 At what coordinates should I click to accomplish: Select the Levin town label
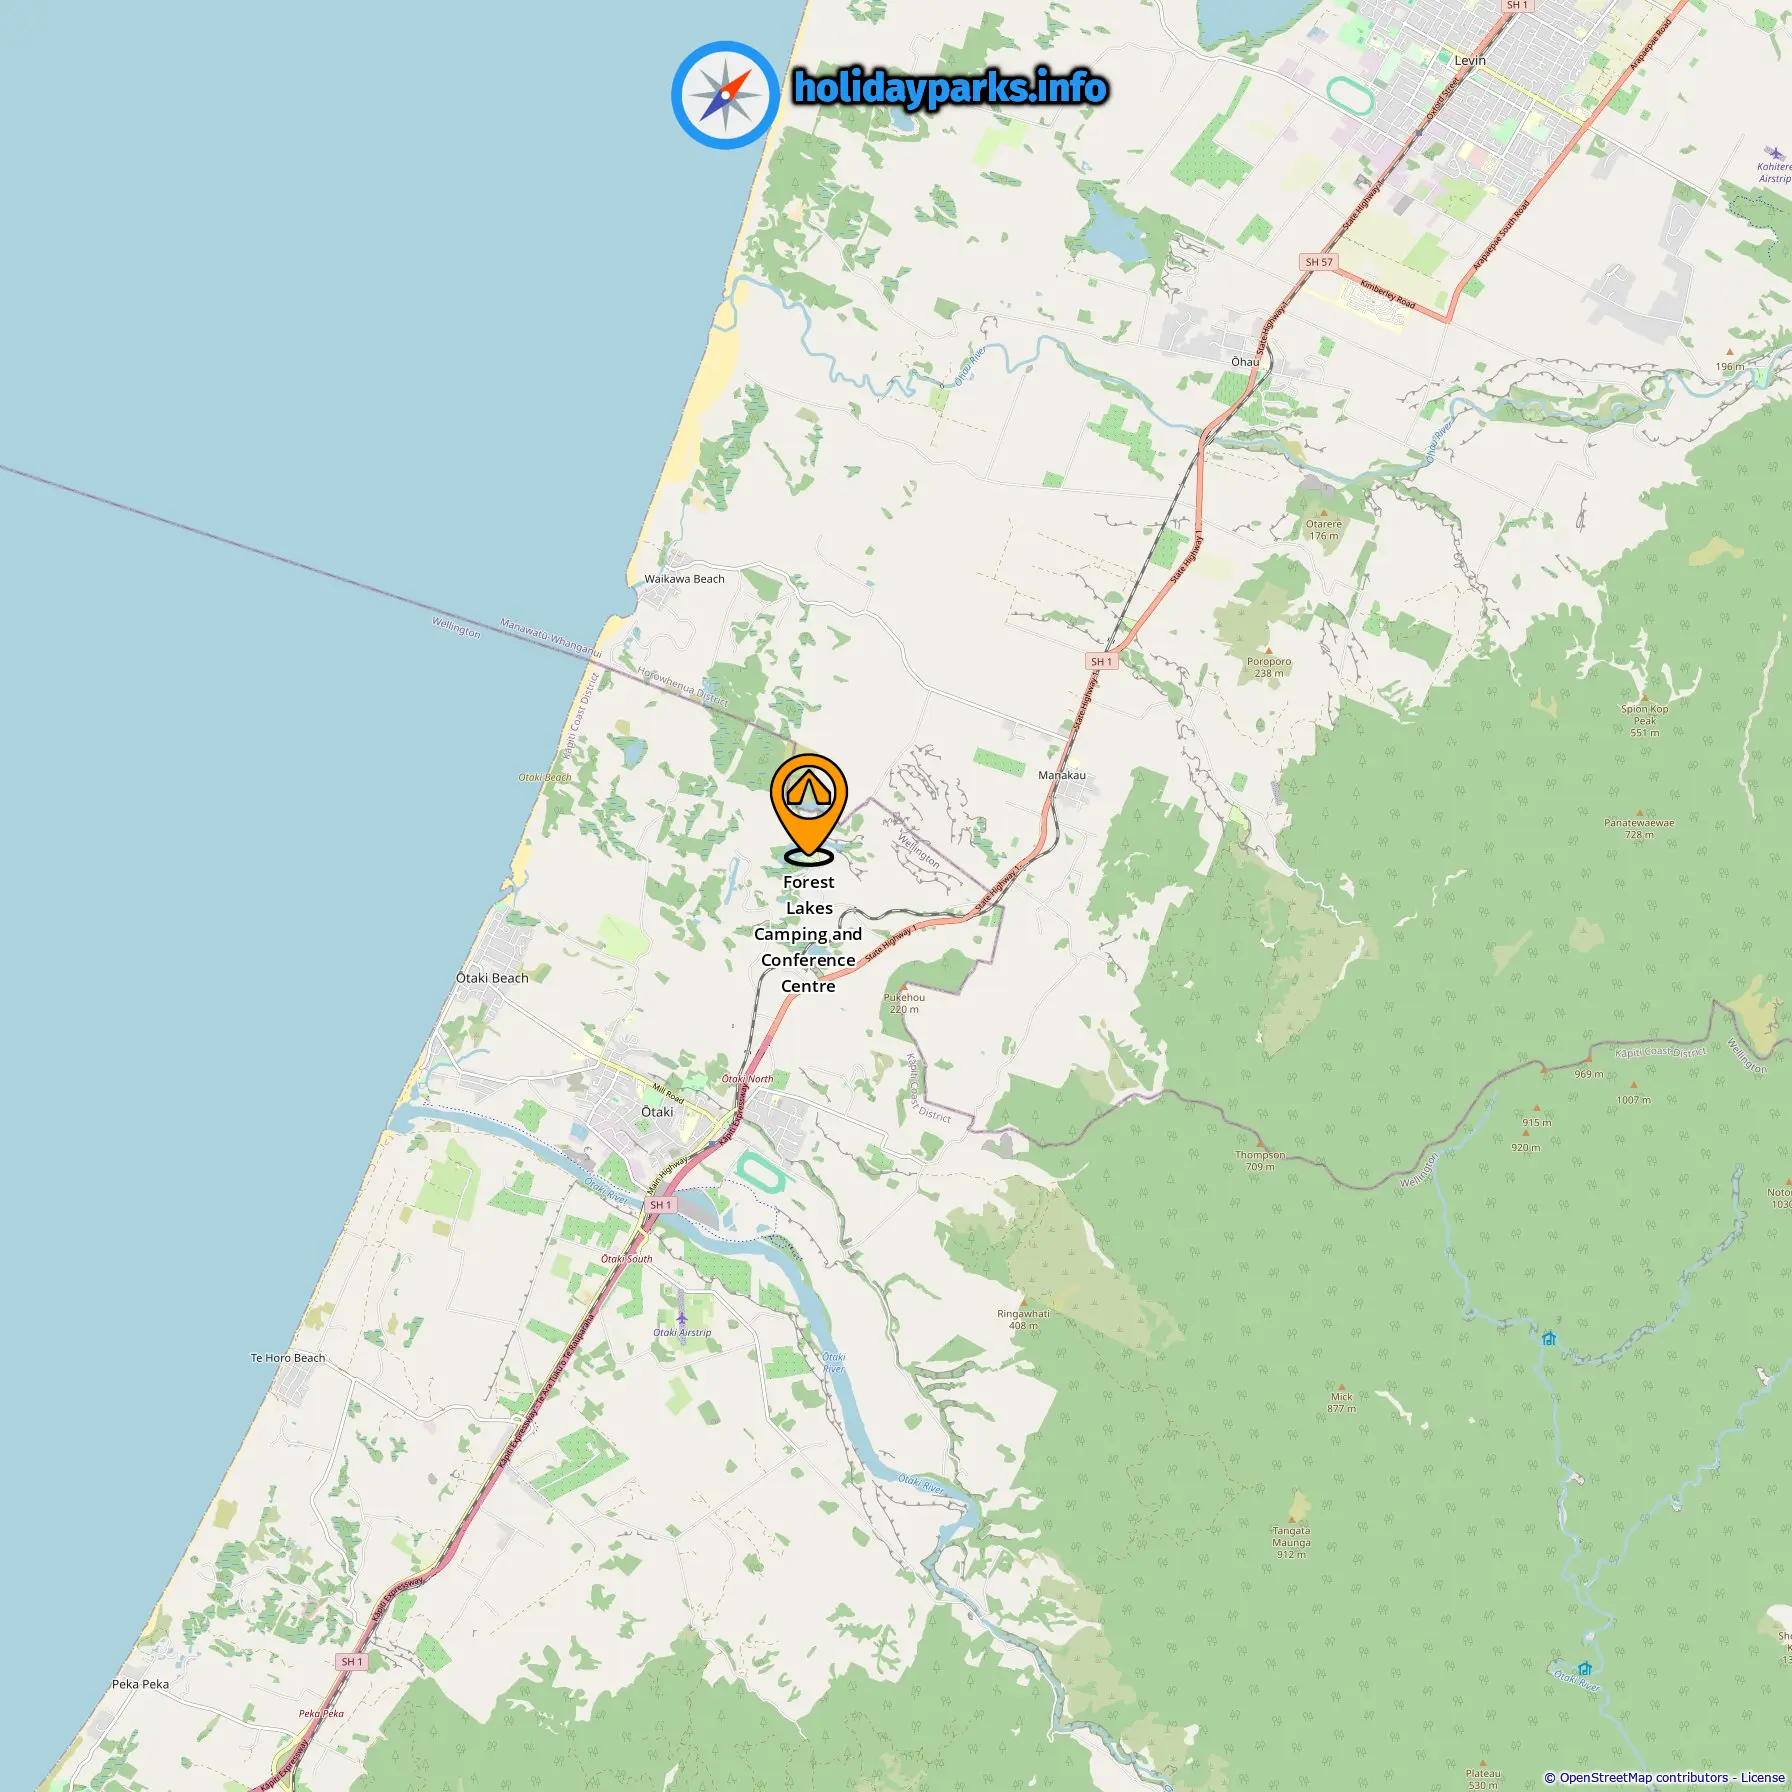[1470, 61]
